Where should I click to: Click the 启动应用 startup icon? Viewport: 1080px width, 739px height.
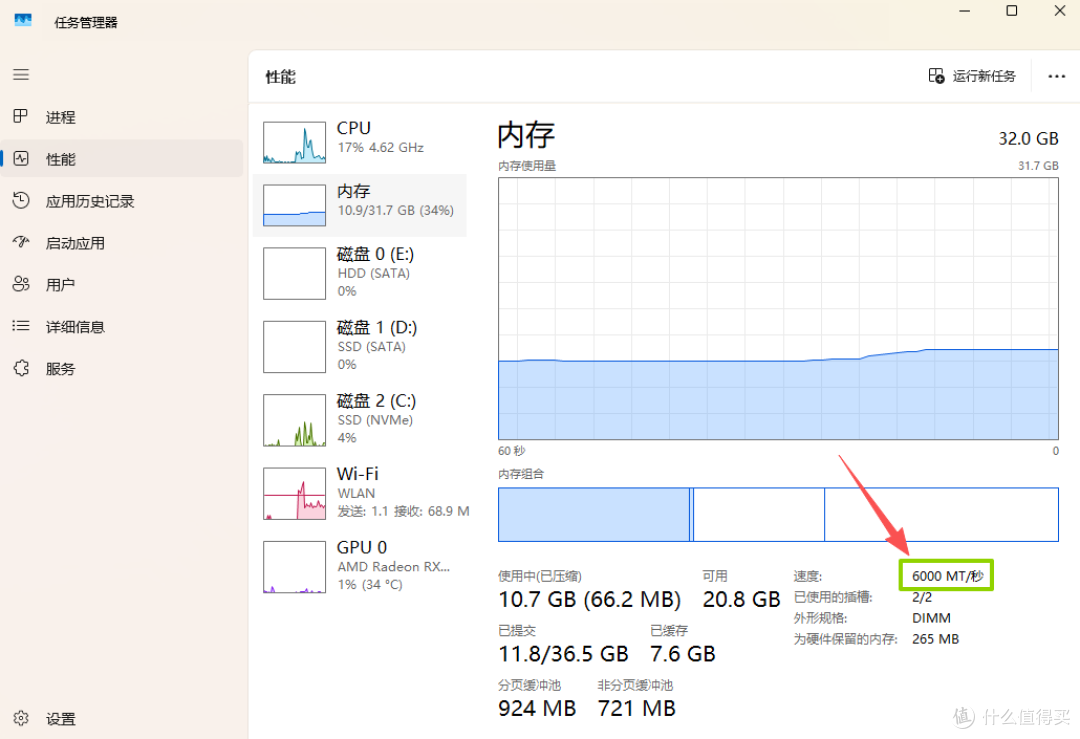point(21,242)
